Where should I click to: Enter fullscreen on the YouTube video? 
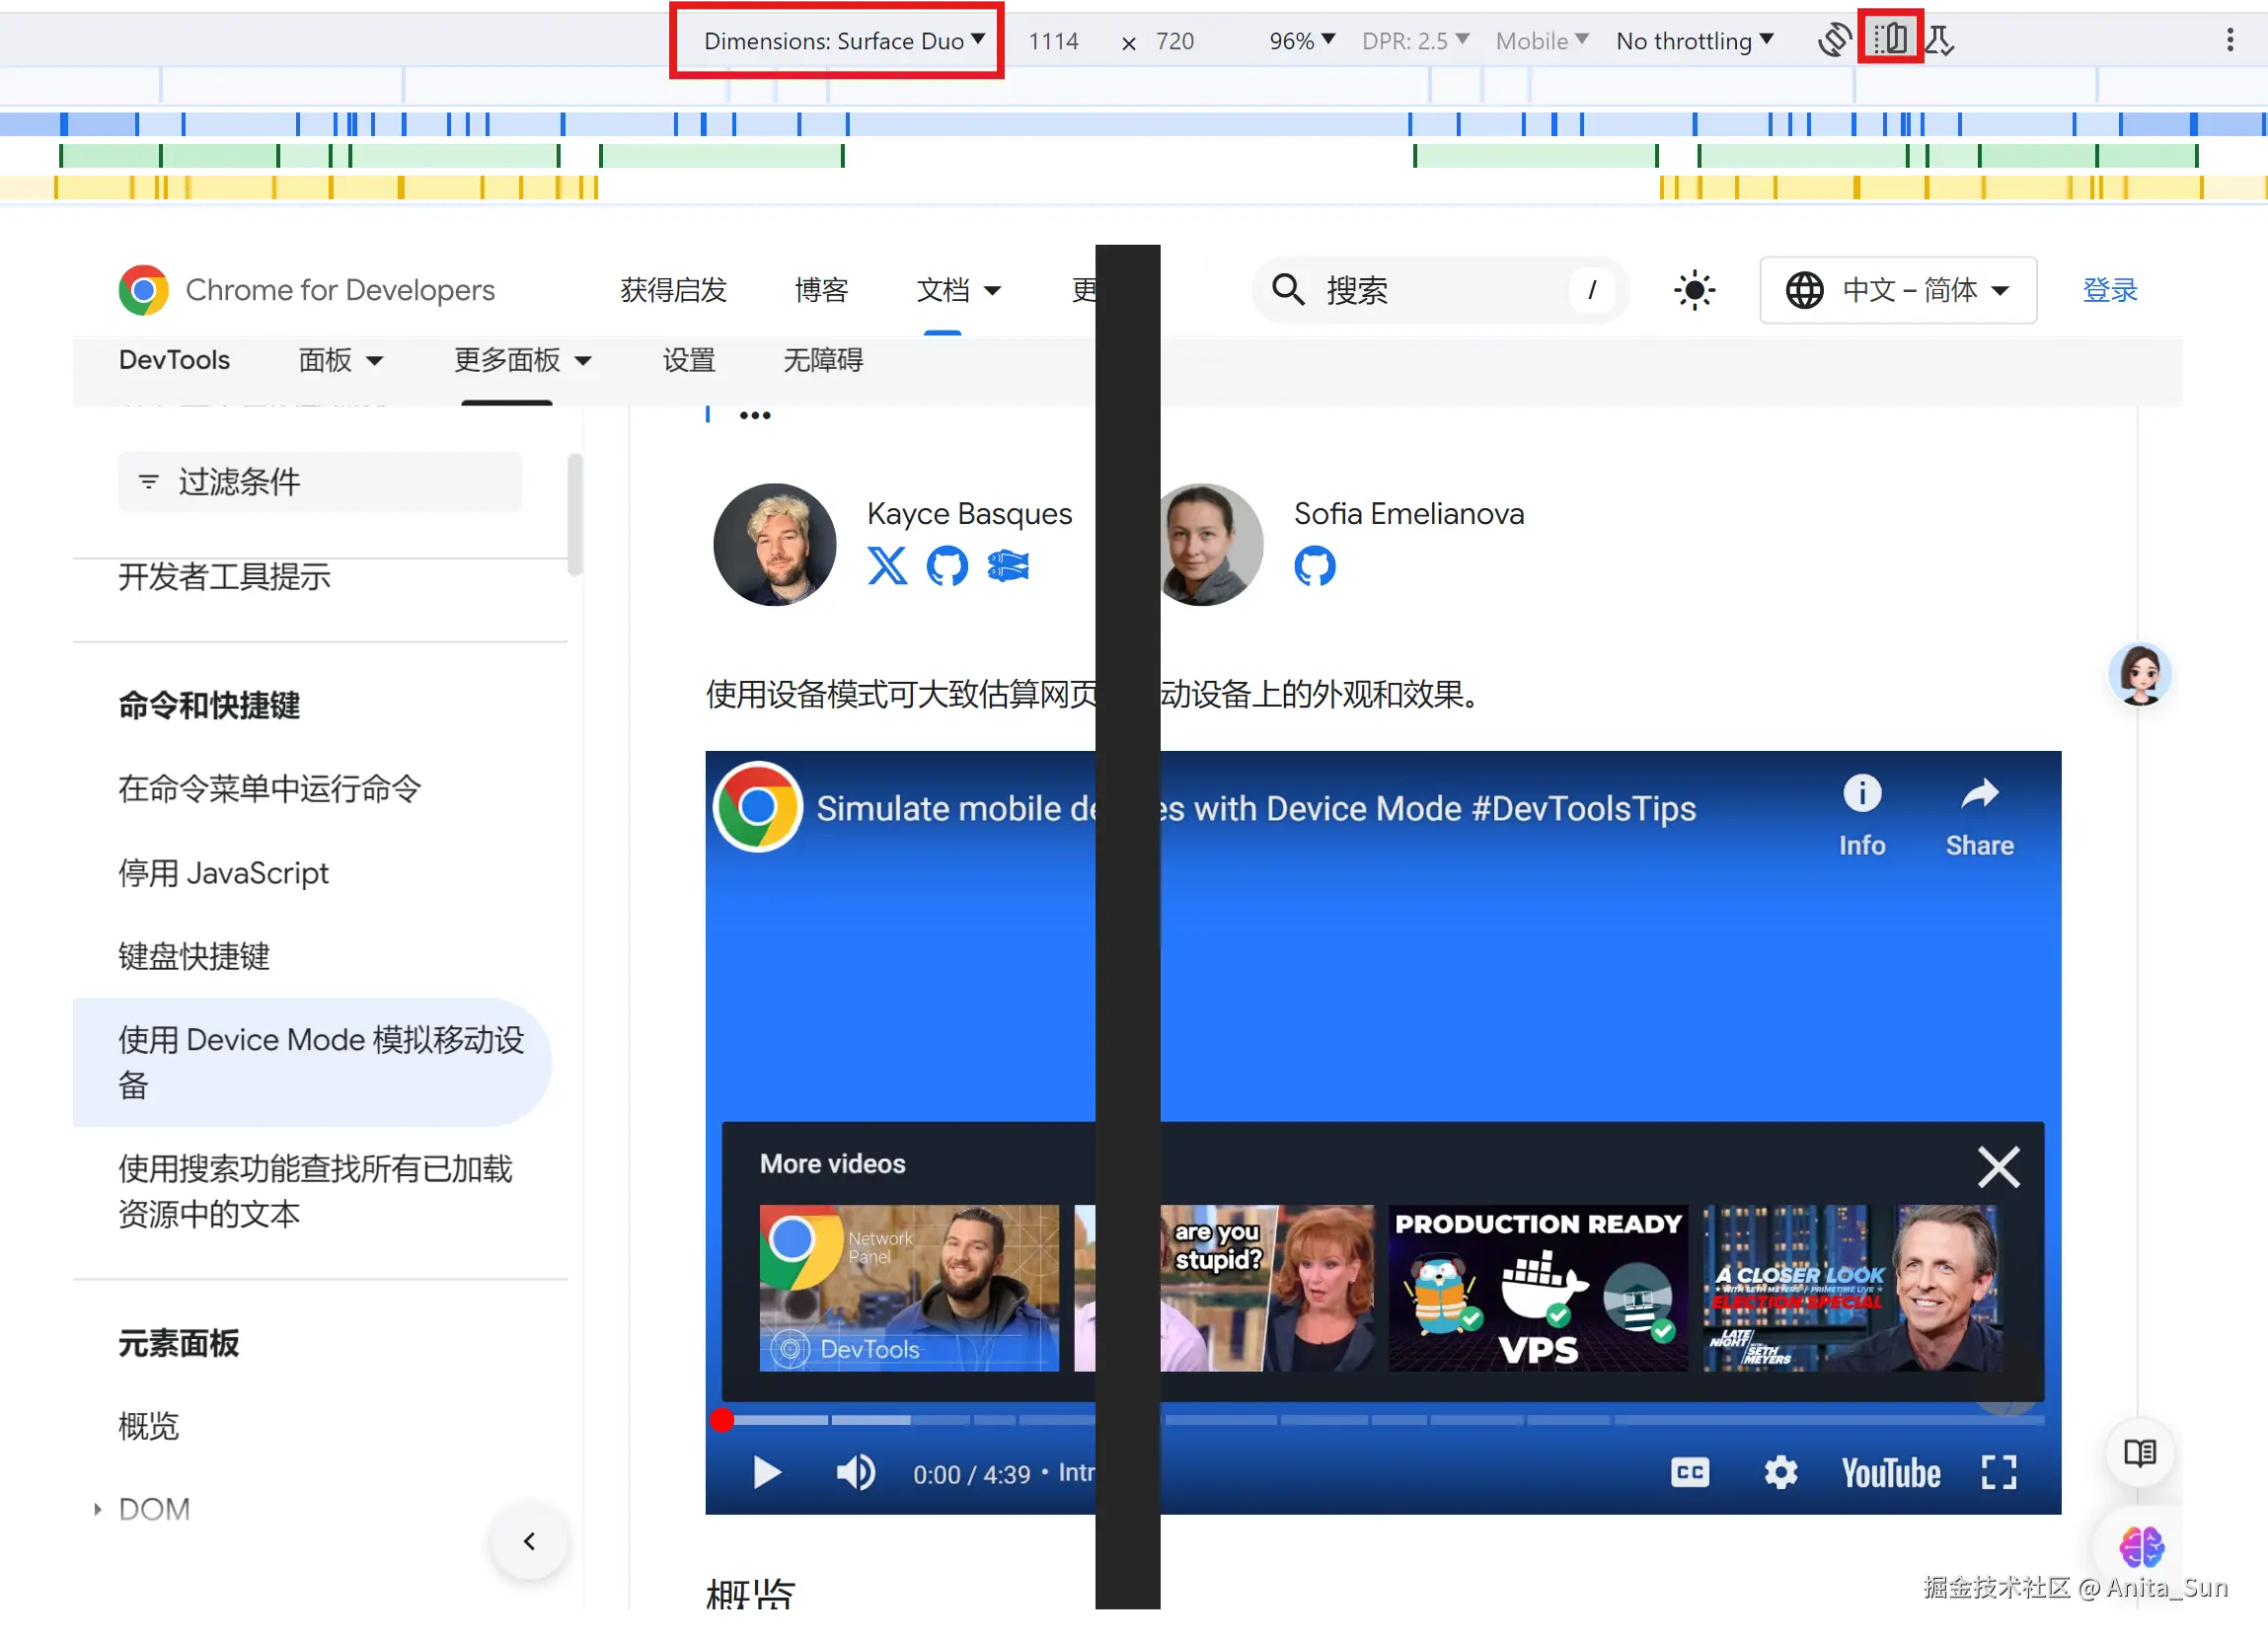coord(1997,1472)
